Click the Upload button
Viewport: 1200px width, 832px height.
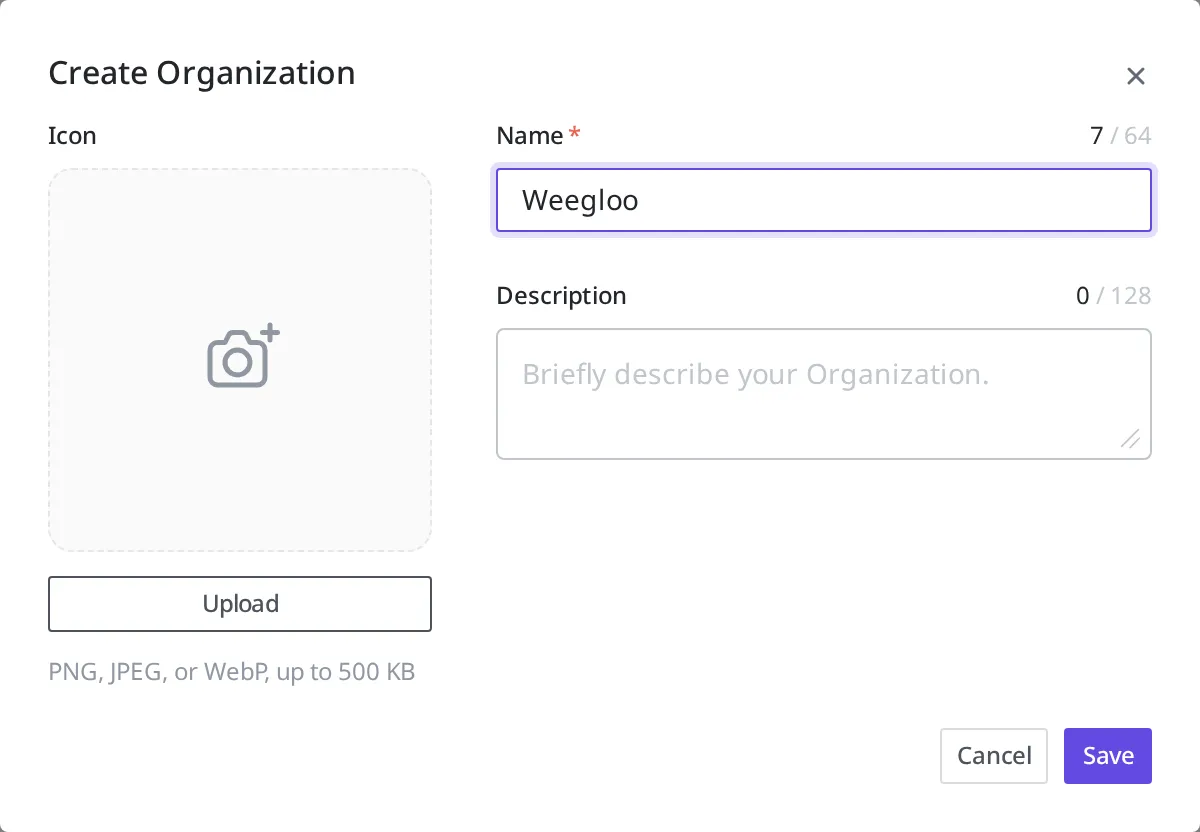tap(240, 604)
